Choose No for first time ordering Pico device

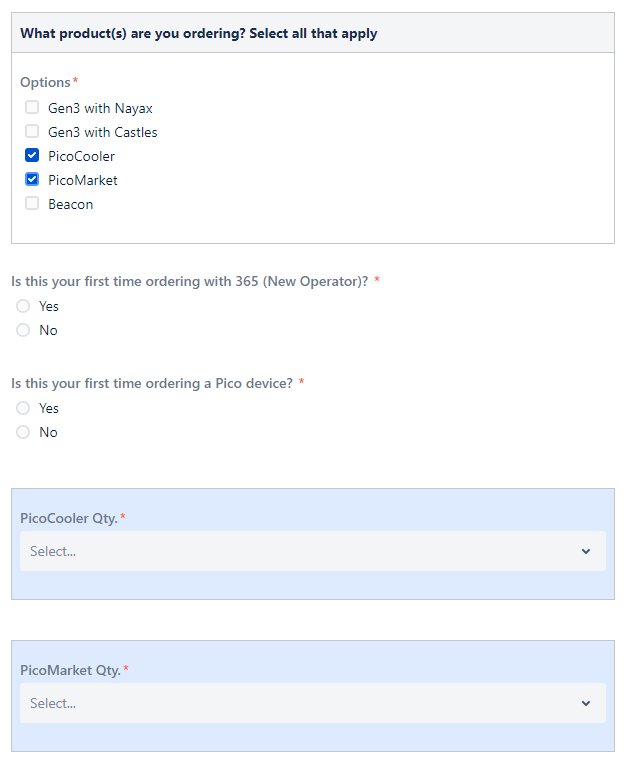[x=23, y=432]
